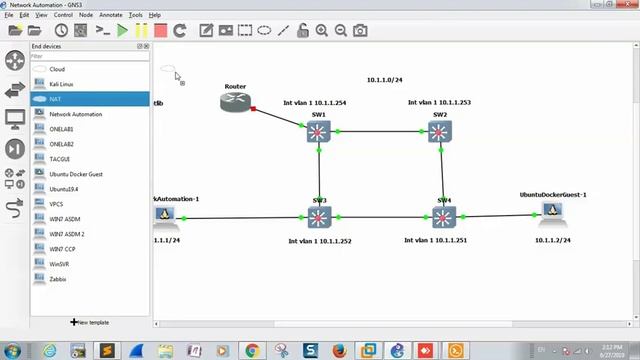Viewport: 640px width, 360px height.
Task: Select WinSVR device template
Action: point(90,264)
